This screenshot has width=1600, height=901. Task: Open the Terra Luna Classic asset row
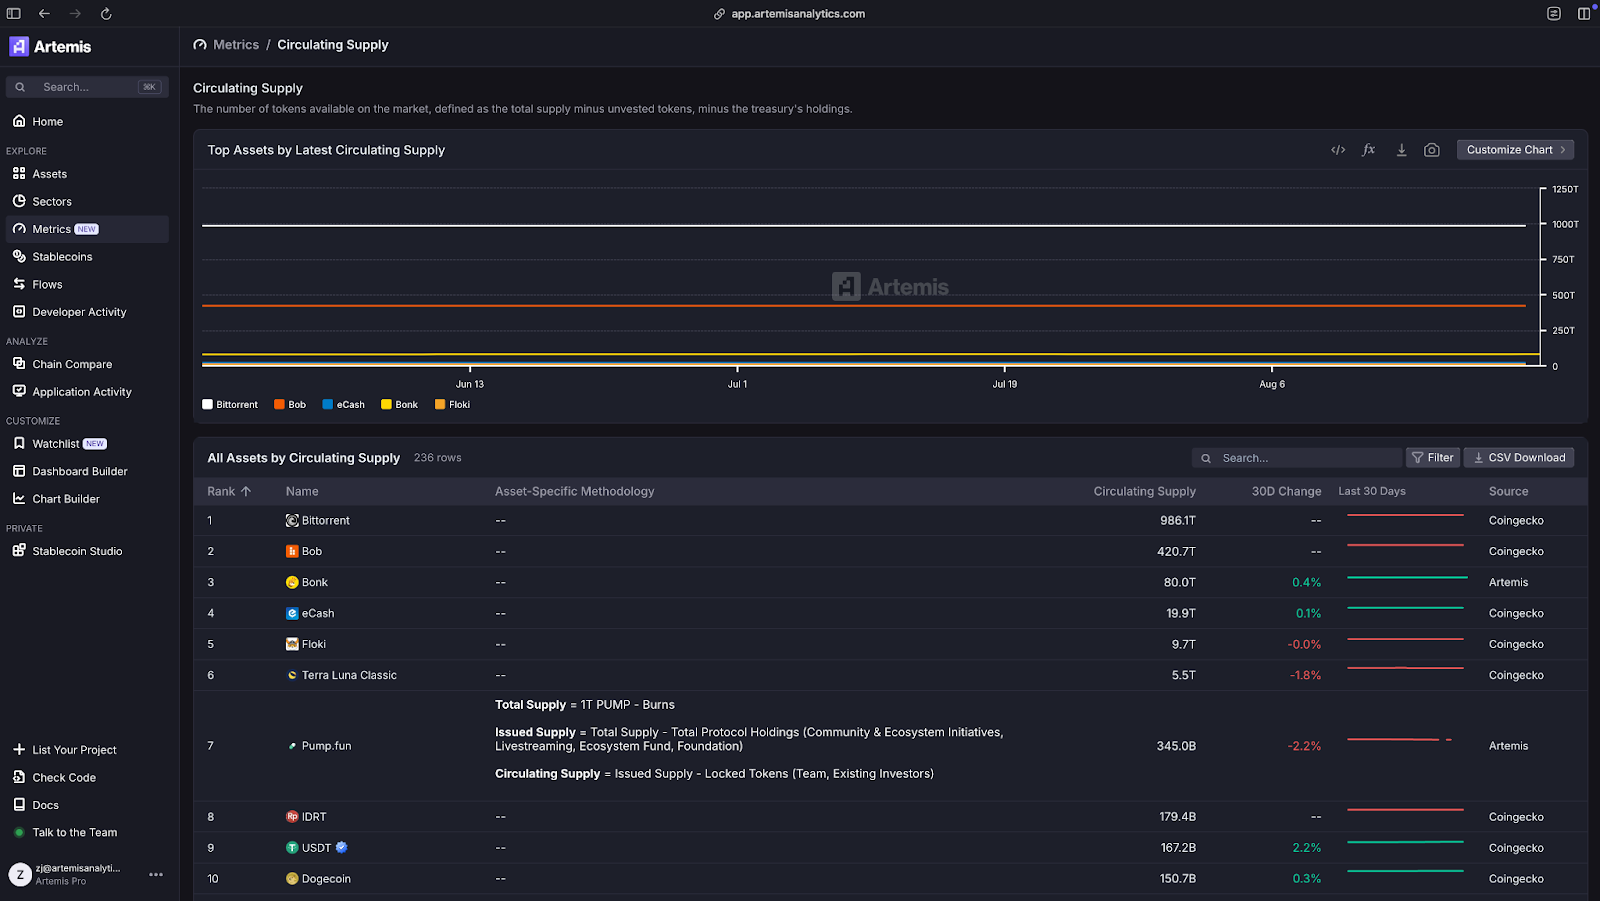coord(890,675)
